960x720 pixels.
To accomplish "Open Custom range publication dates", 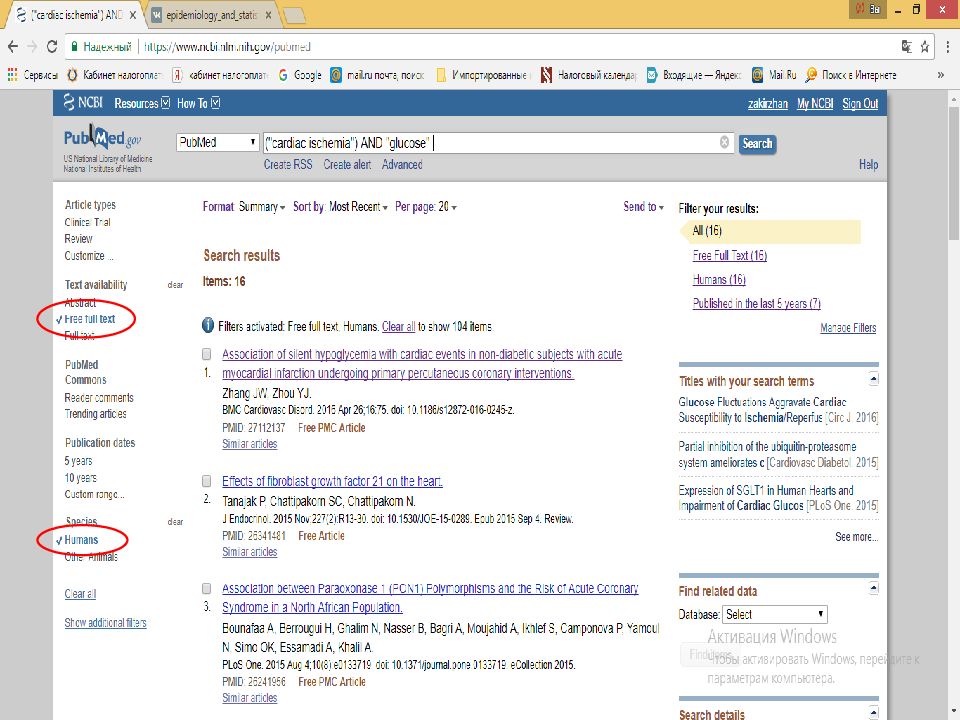I will click(x=94, y=494).
